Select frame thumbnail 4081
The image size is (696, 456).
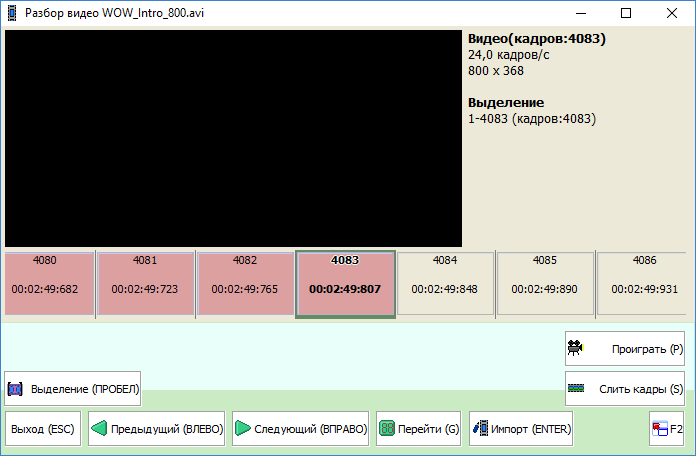pyautogui.click(x=146, y=284)
